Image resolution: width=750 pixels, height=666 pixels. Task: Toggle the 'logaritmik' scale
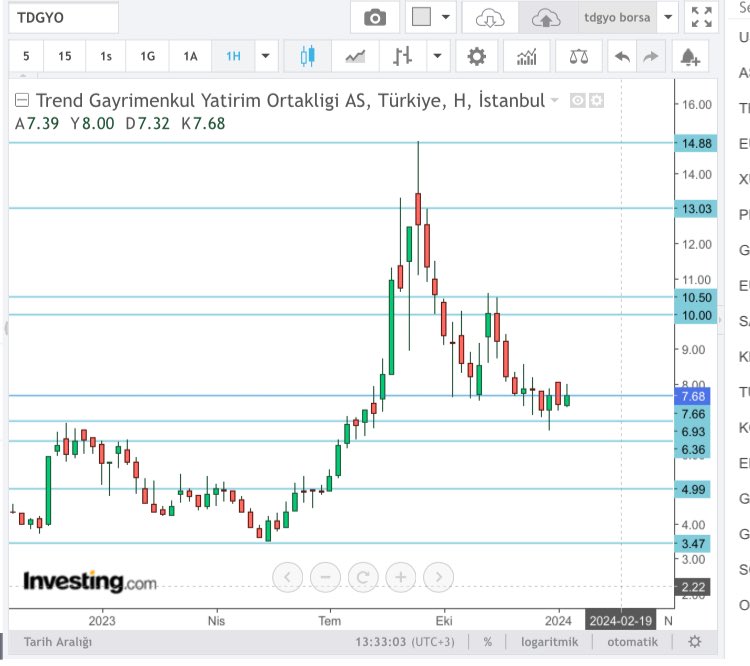(549, 642)
